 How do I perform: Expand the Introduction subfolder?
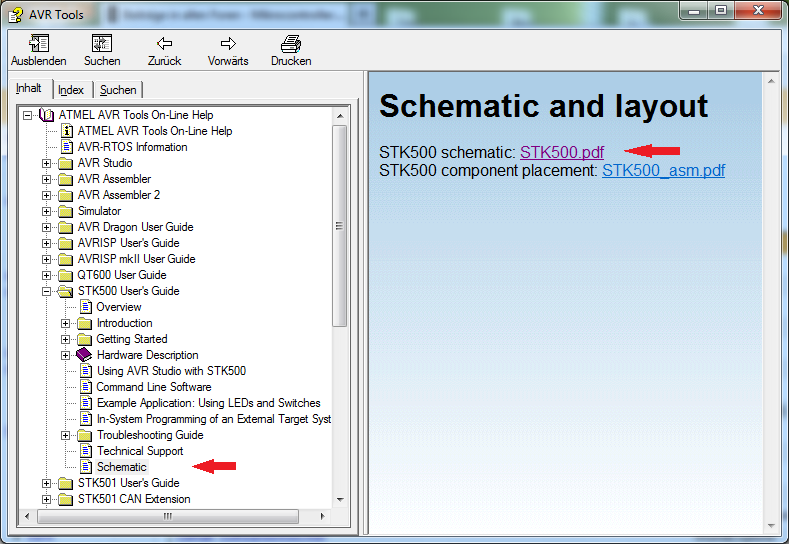tap(65, 323)
